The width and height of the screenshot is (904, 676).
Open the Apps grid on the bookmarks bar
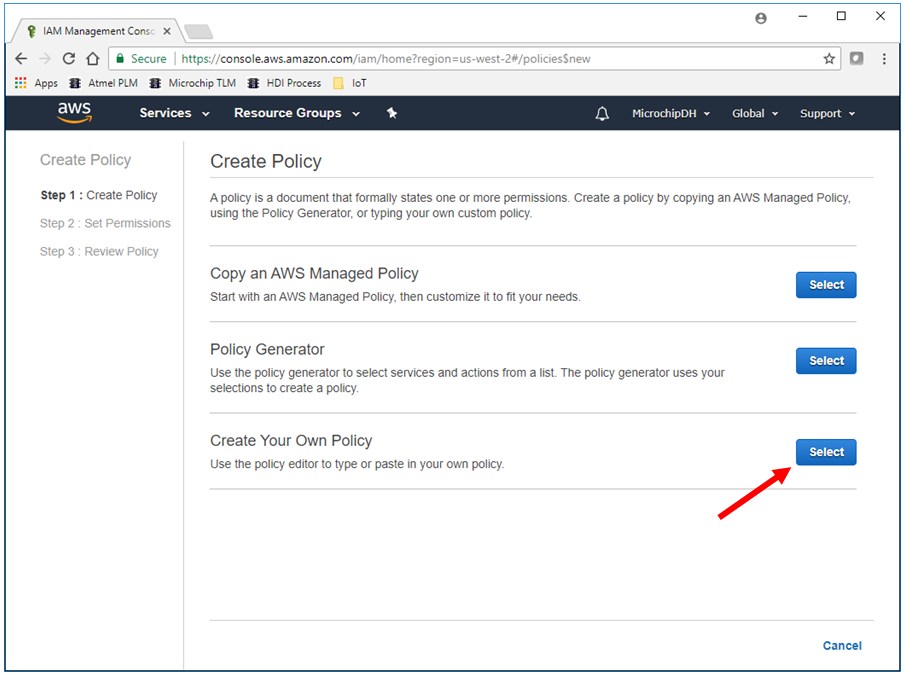pos(20,83)
